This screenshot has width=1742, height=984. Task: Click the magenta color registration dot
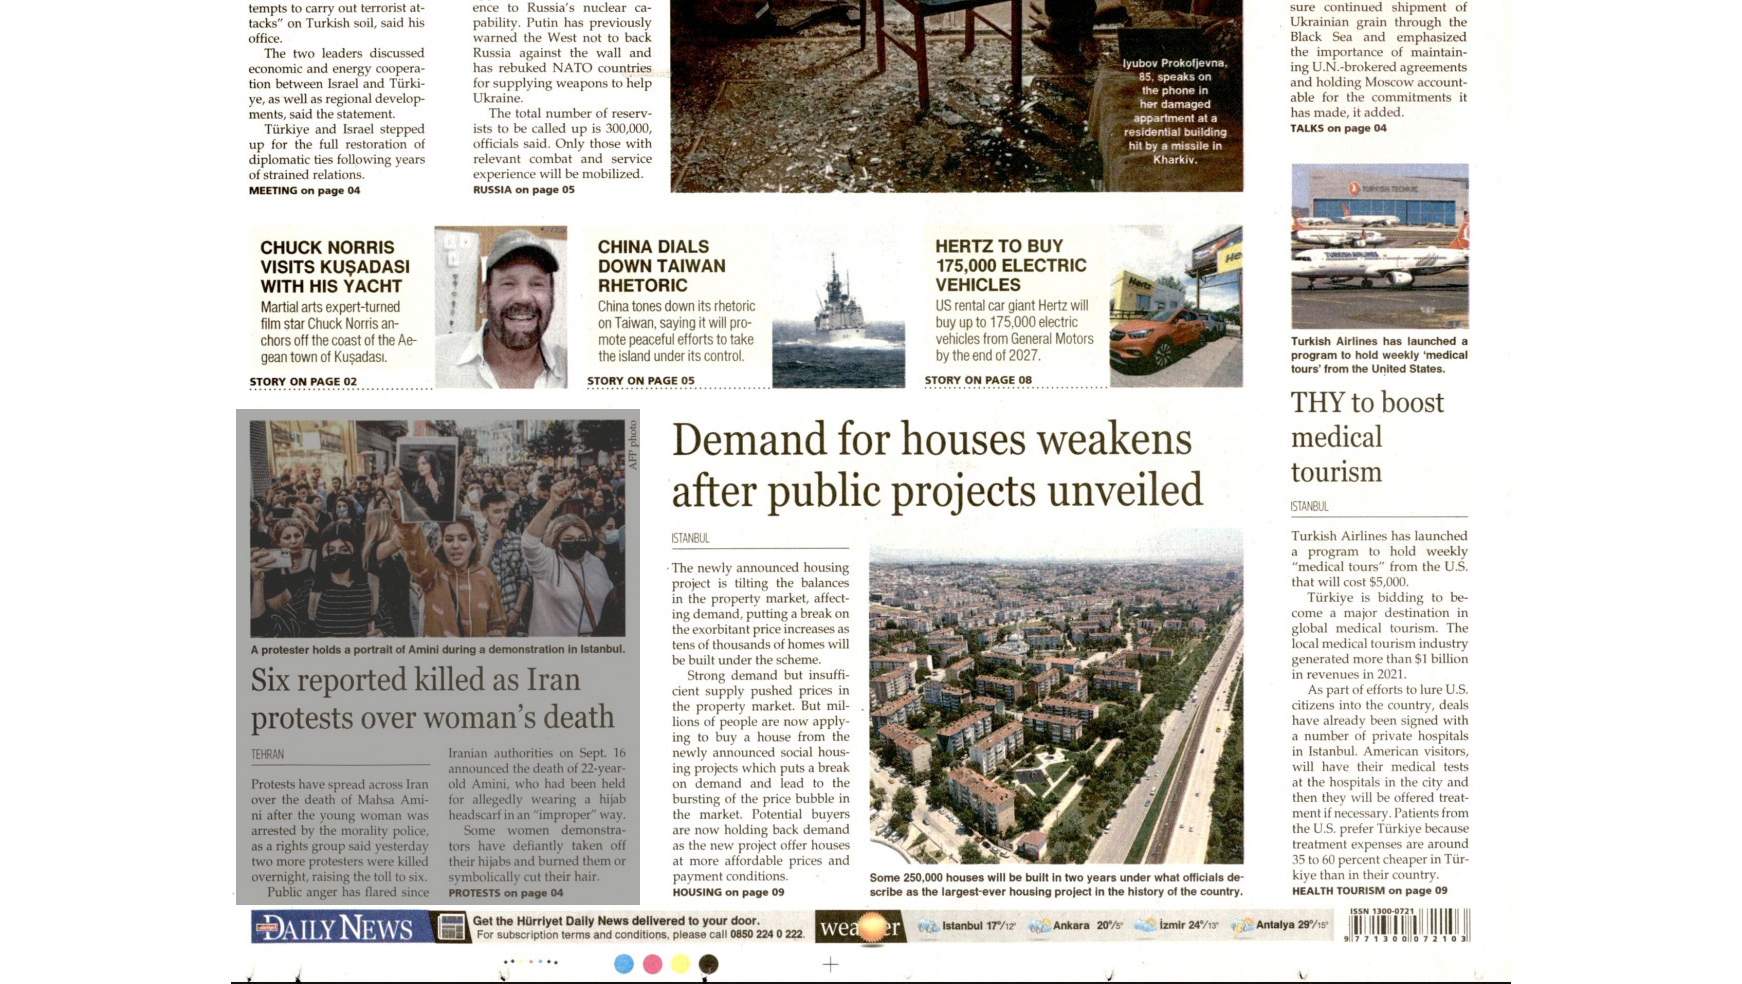click(x=652, y=964)
